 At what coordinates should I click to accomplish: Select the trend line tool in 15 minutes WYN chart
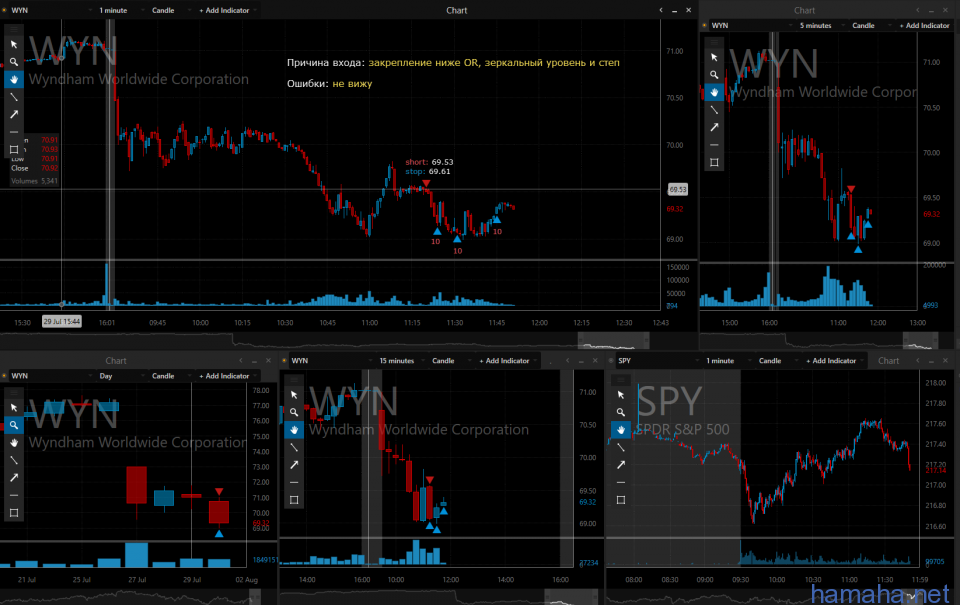click(x=294, y=448)
